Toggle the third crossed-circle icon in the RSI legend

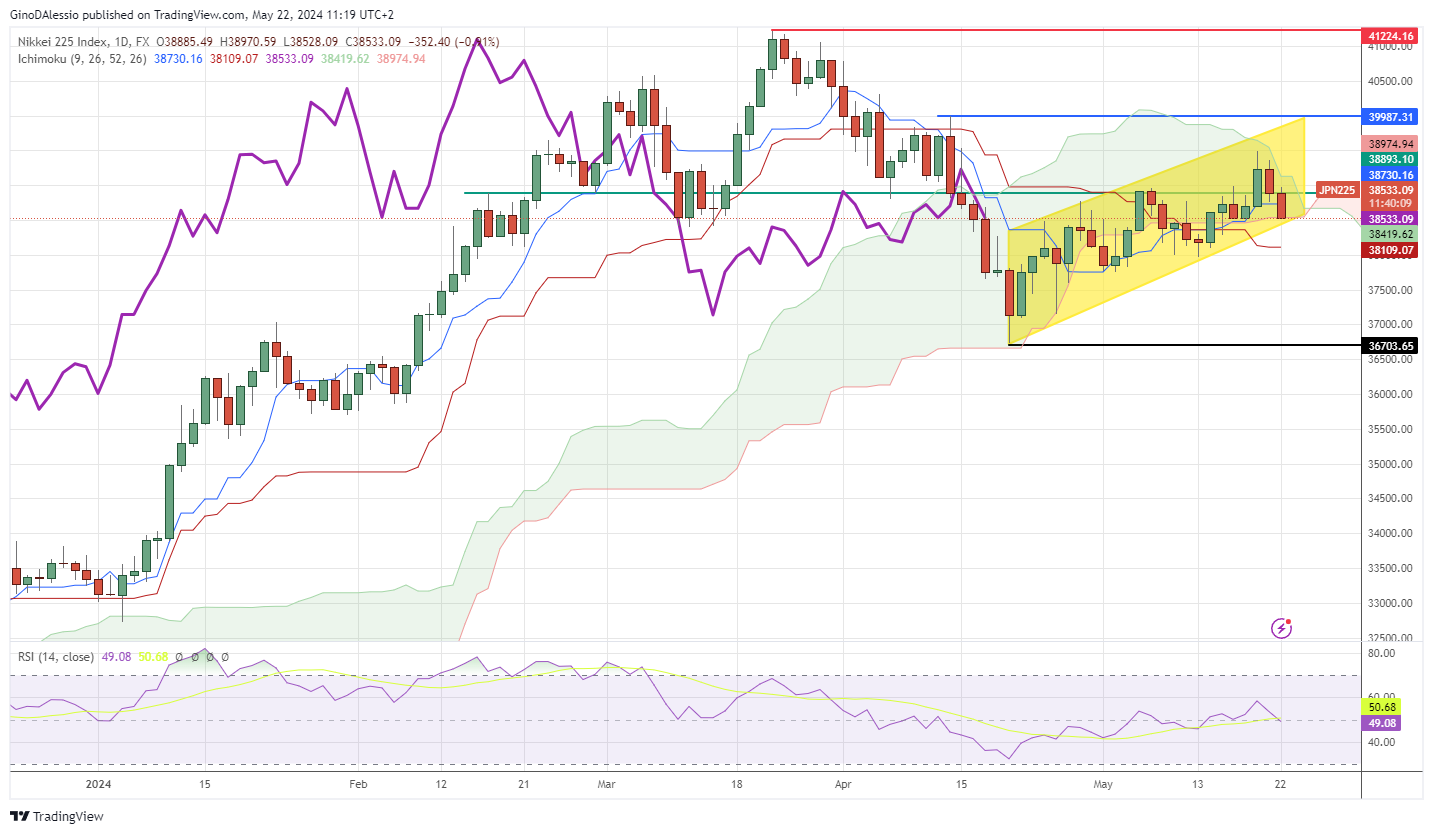coord(209,657)
